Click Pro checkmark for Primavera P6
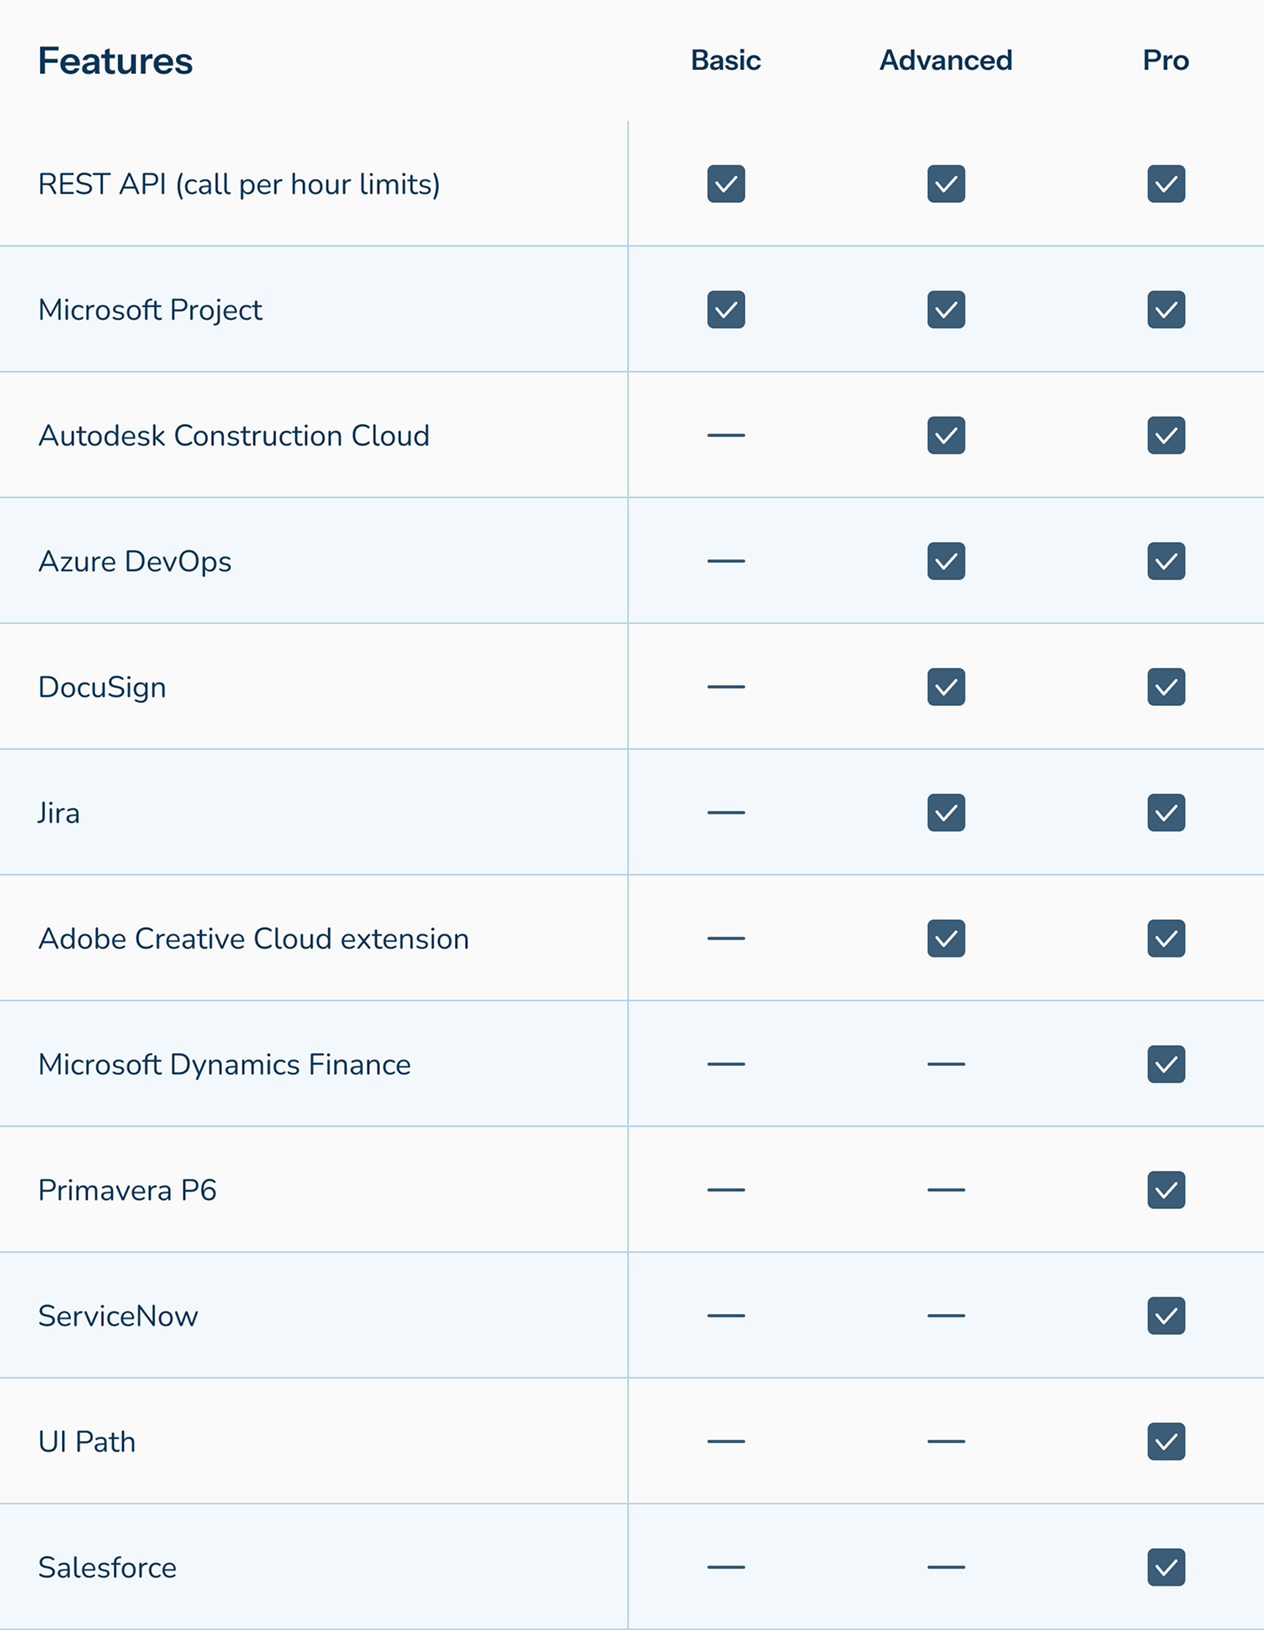 pos(1166,1190)
